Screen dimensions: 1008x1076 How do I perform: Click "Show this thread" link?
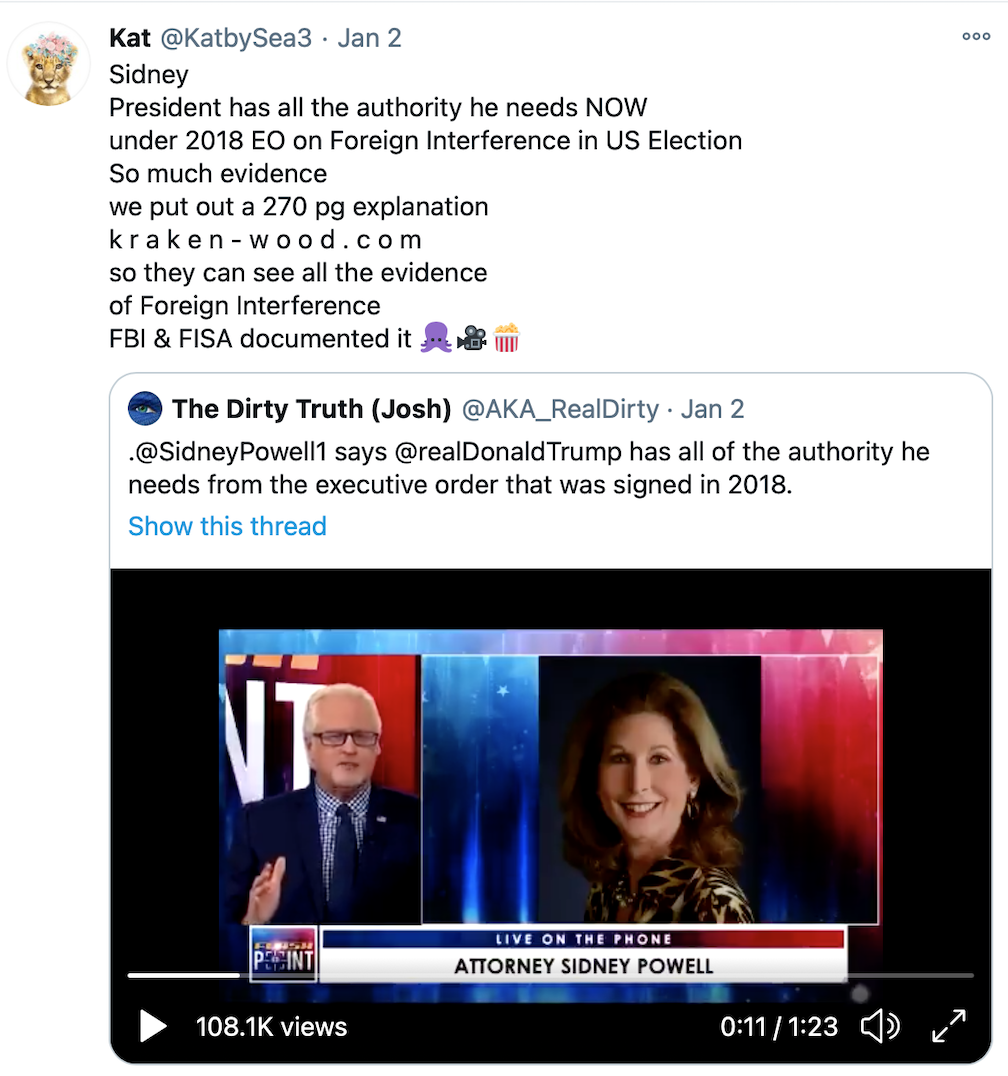tap(227, 526)
